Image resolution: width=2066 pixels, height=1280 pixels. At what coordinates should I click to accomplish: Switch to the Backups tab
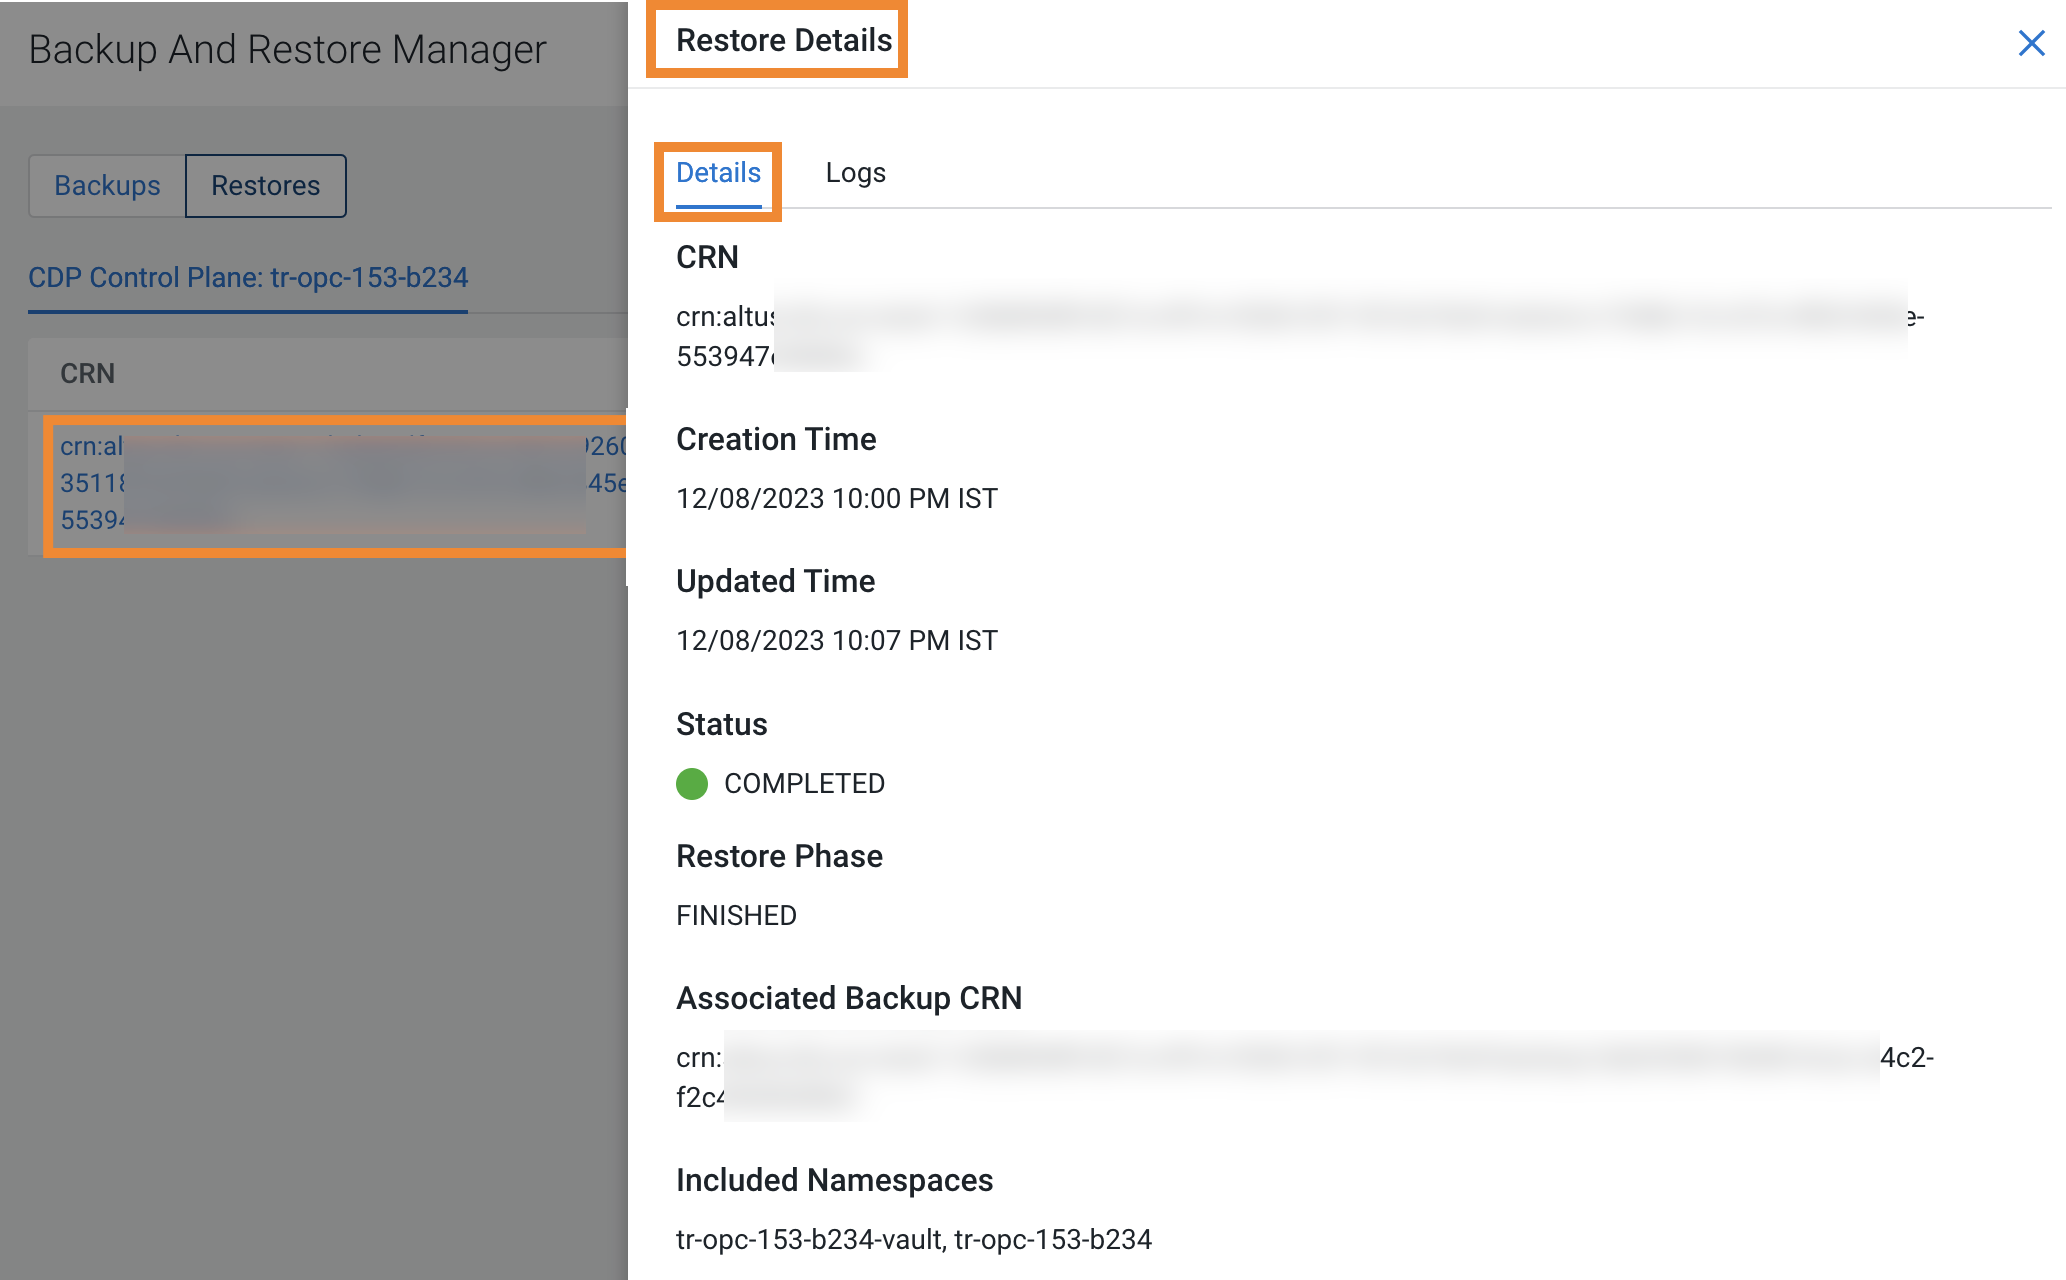(107, 185)
